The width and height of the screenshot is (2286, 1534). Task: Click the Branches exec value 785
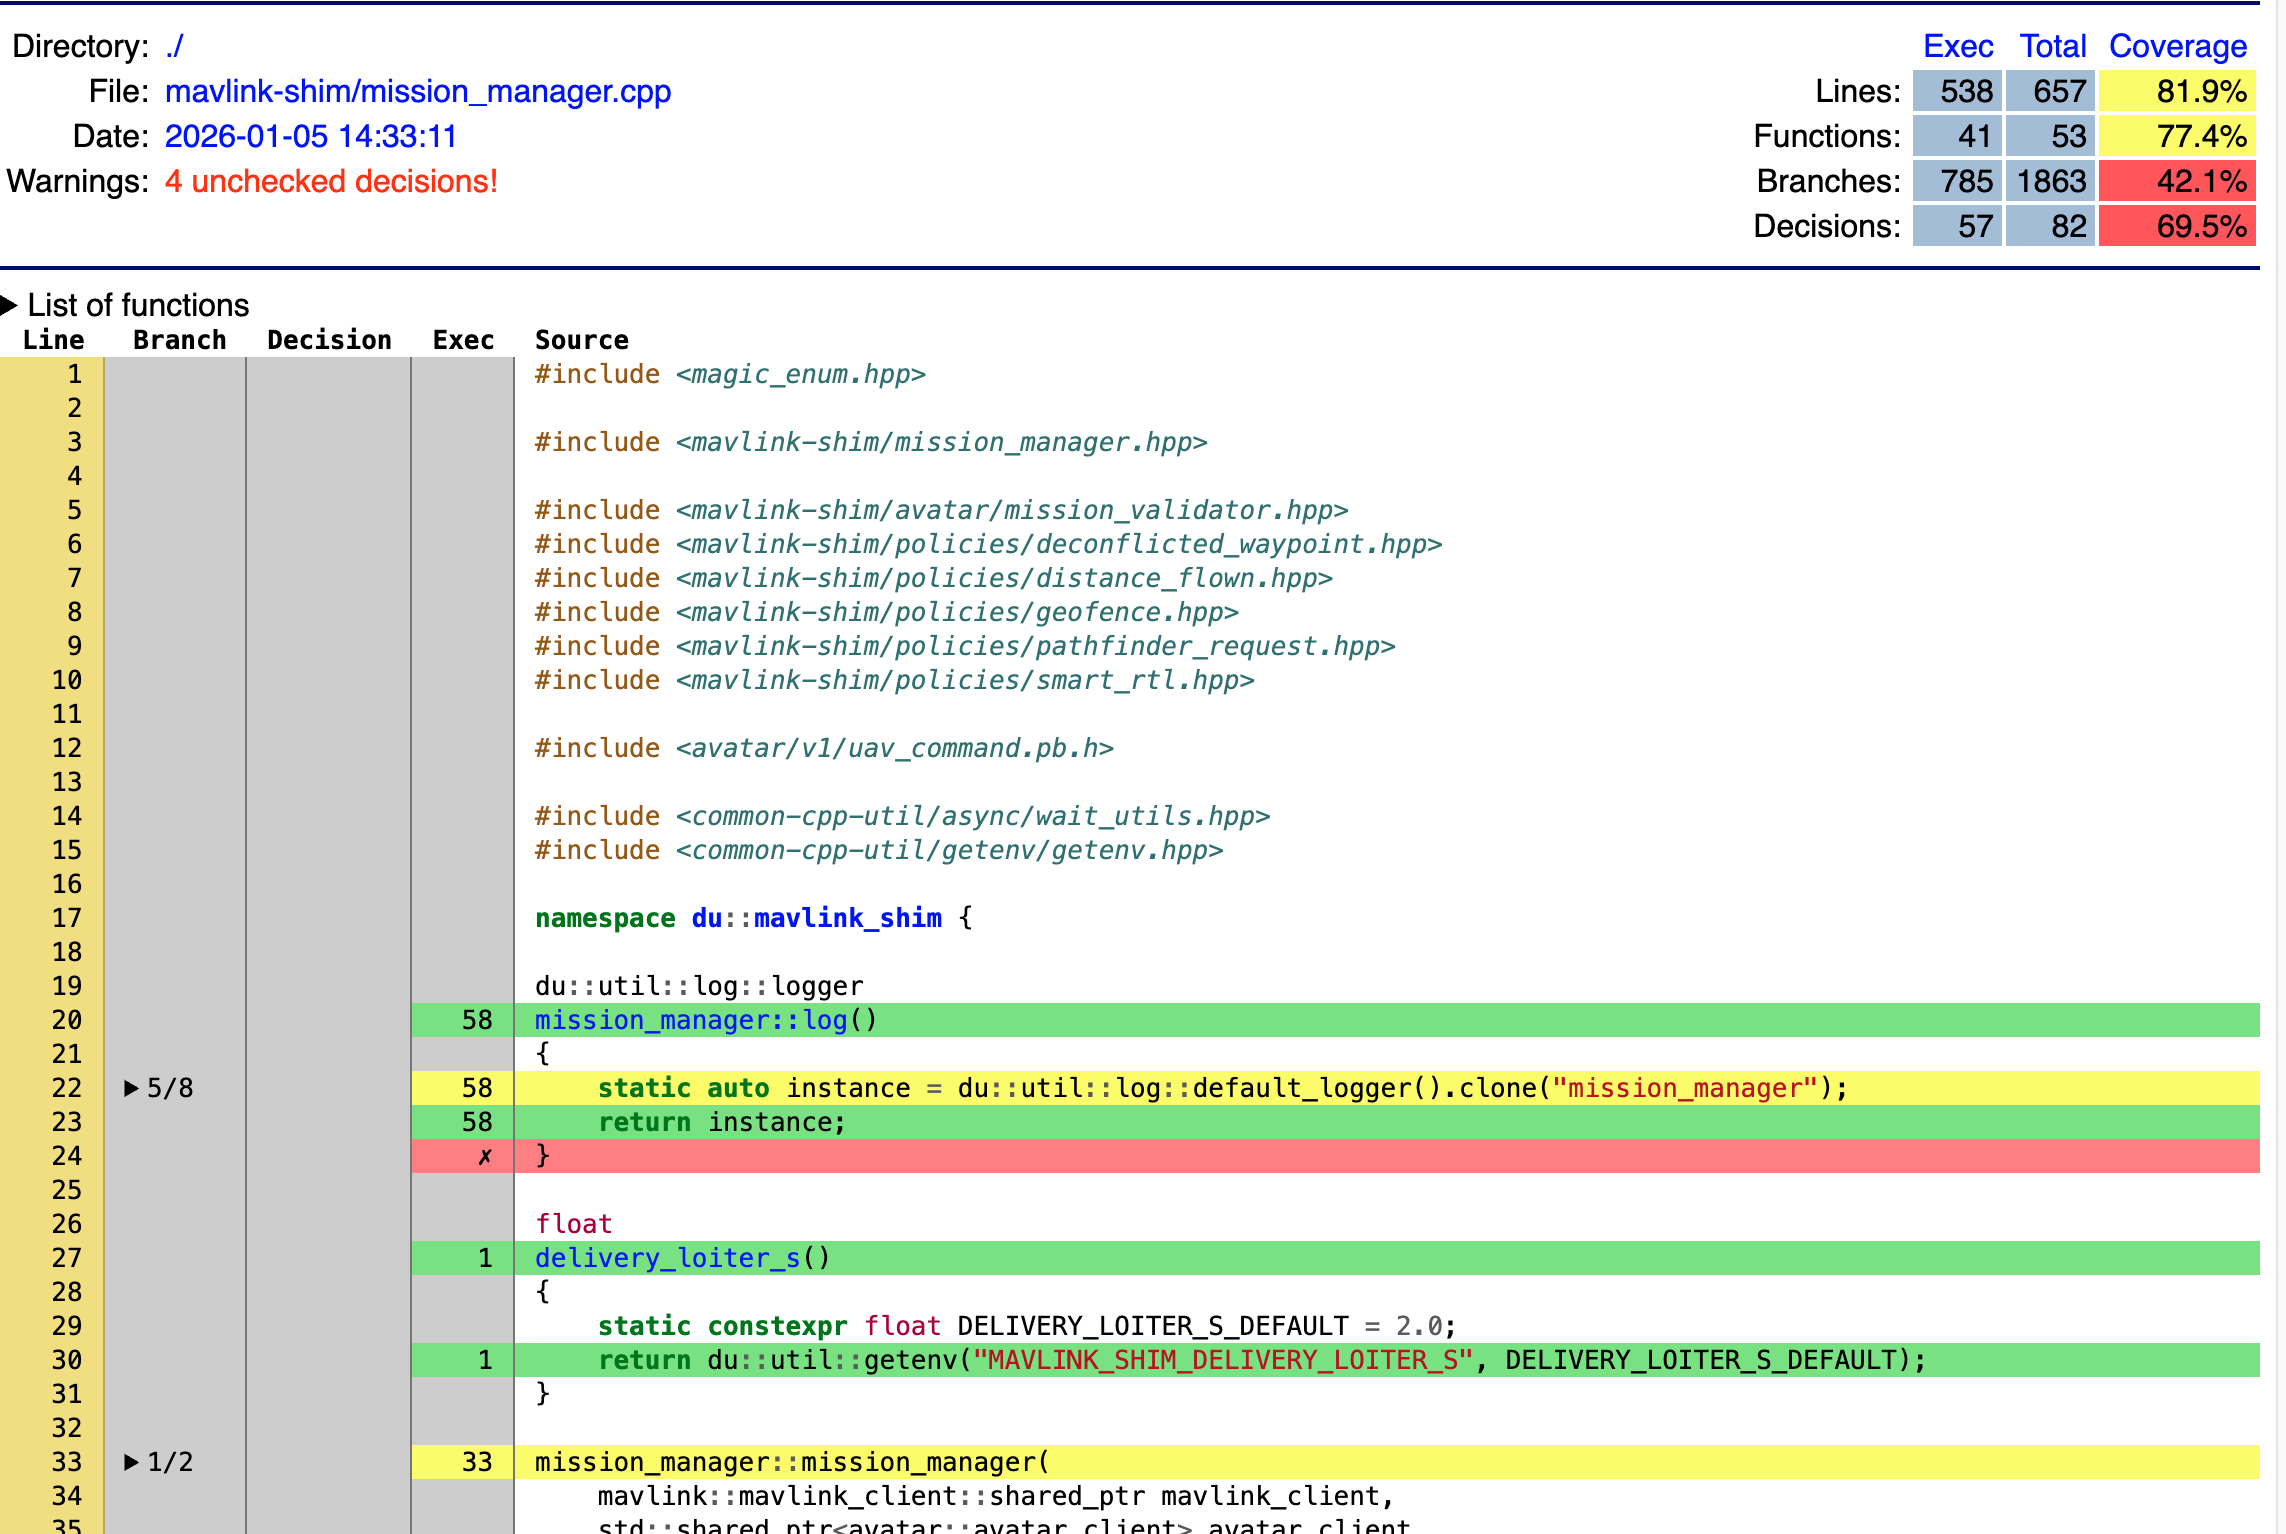1957,181
